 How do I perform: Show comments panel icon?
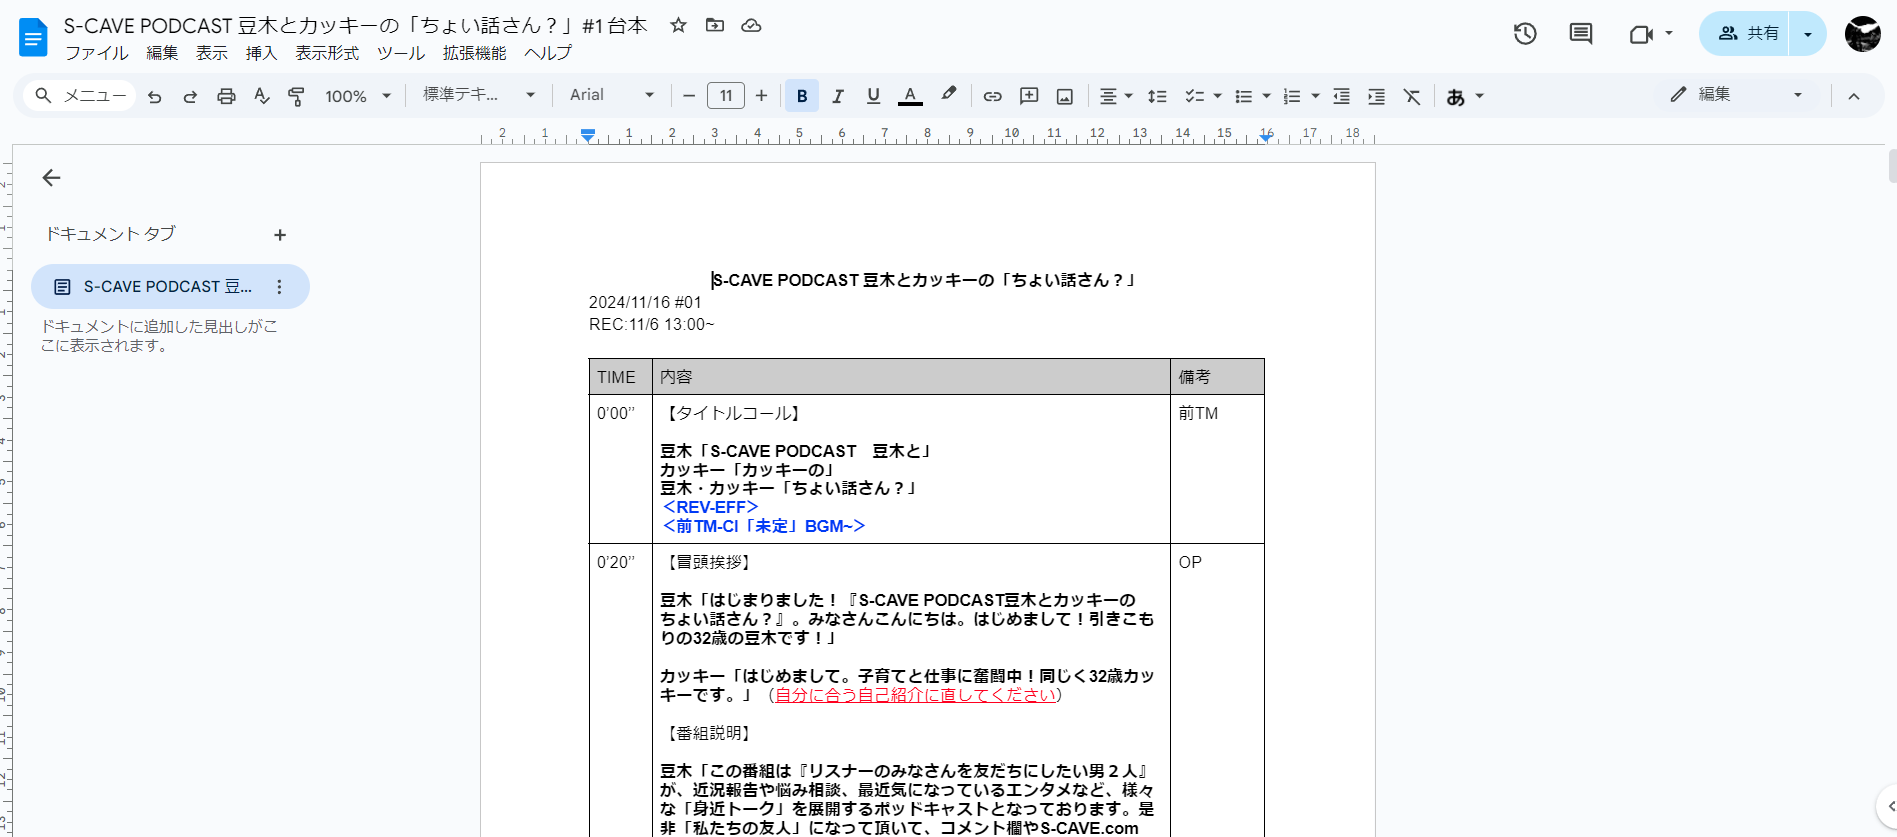point(1581,34)
